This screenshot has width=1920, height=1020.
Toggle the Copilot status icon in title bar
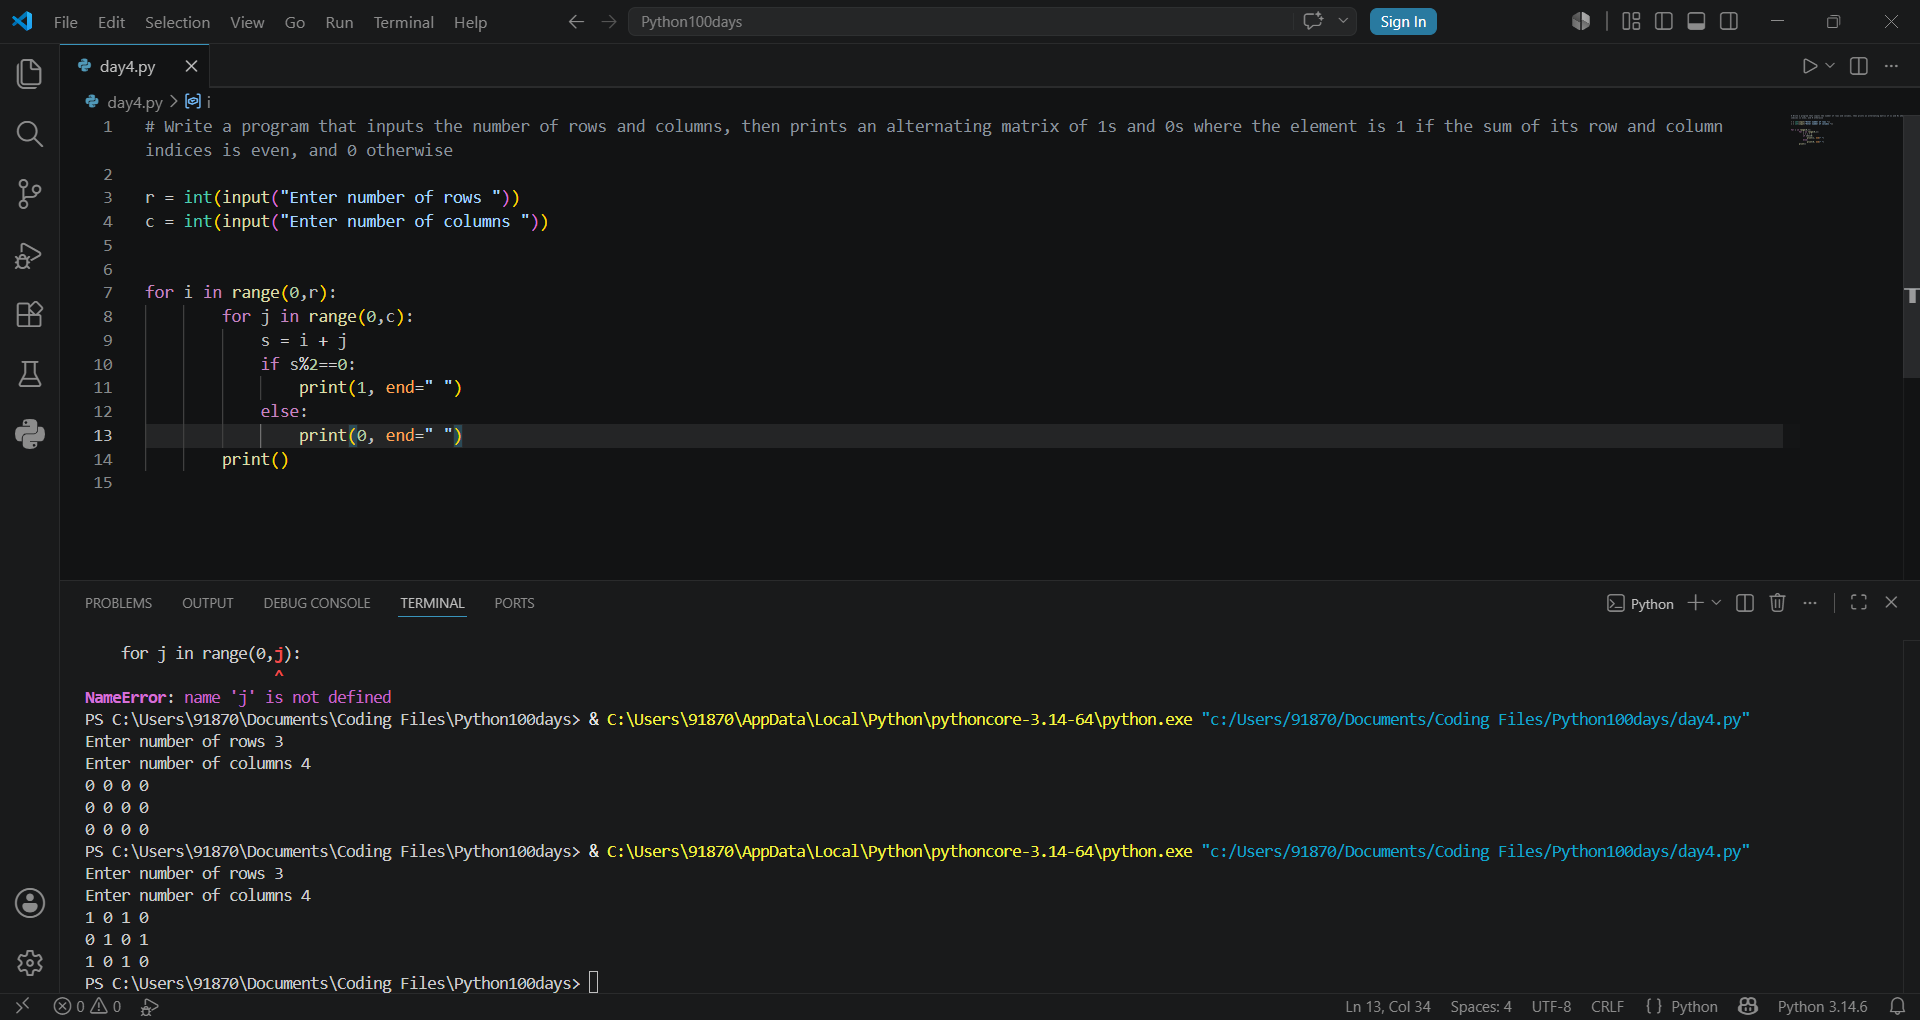(1581, 21)
